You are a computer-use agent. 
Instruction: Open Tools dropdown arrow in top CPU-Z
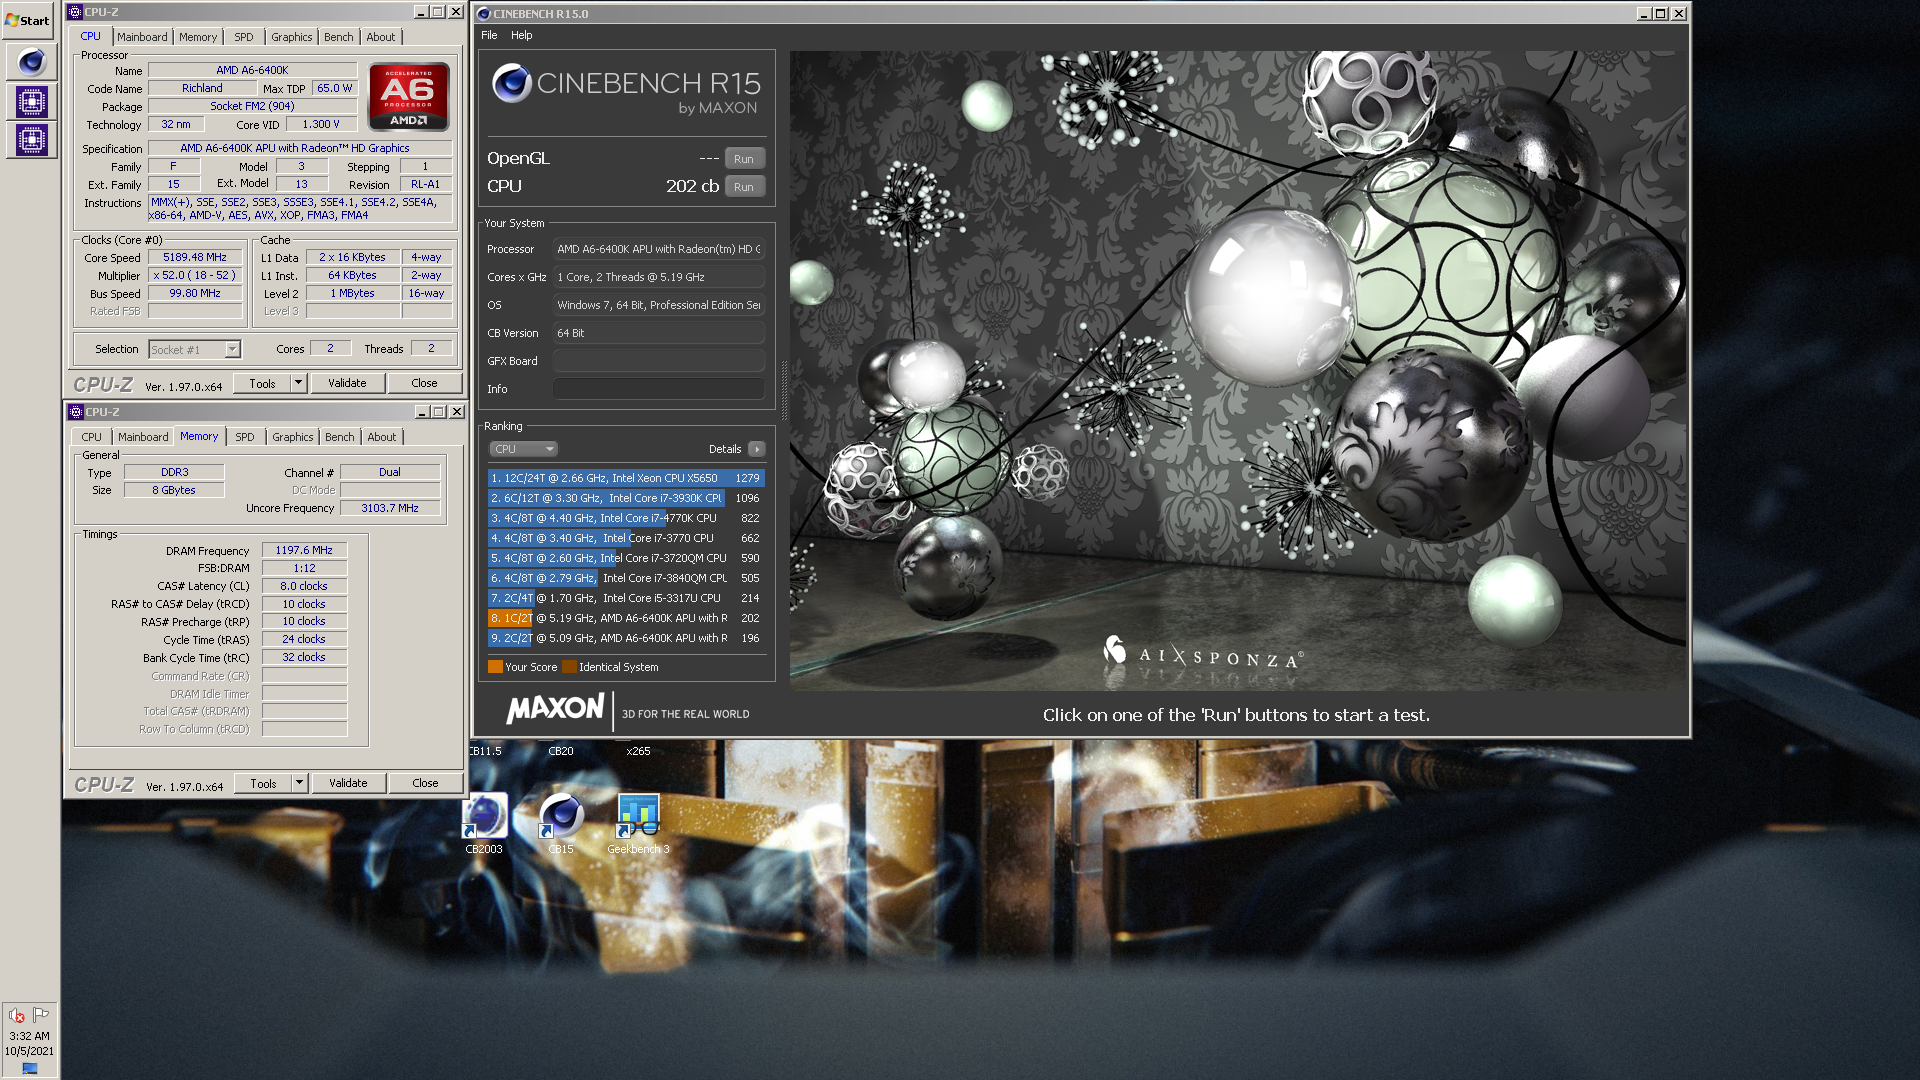click(x=298, y=383)
